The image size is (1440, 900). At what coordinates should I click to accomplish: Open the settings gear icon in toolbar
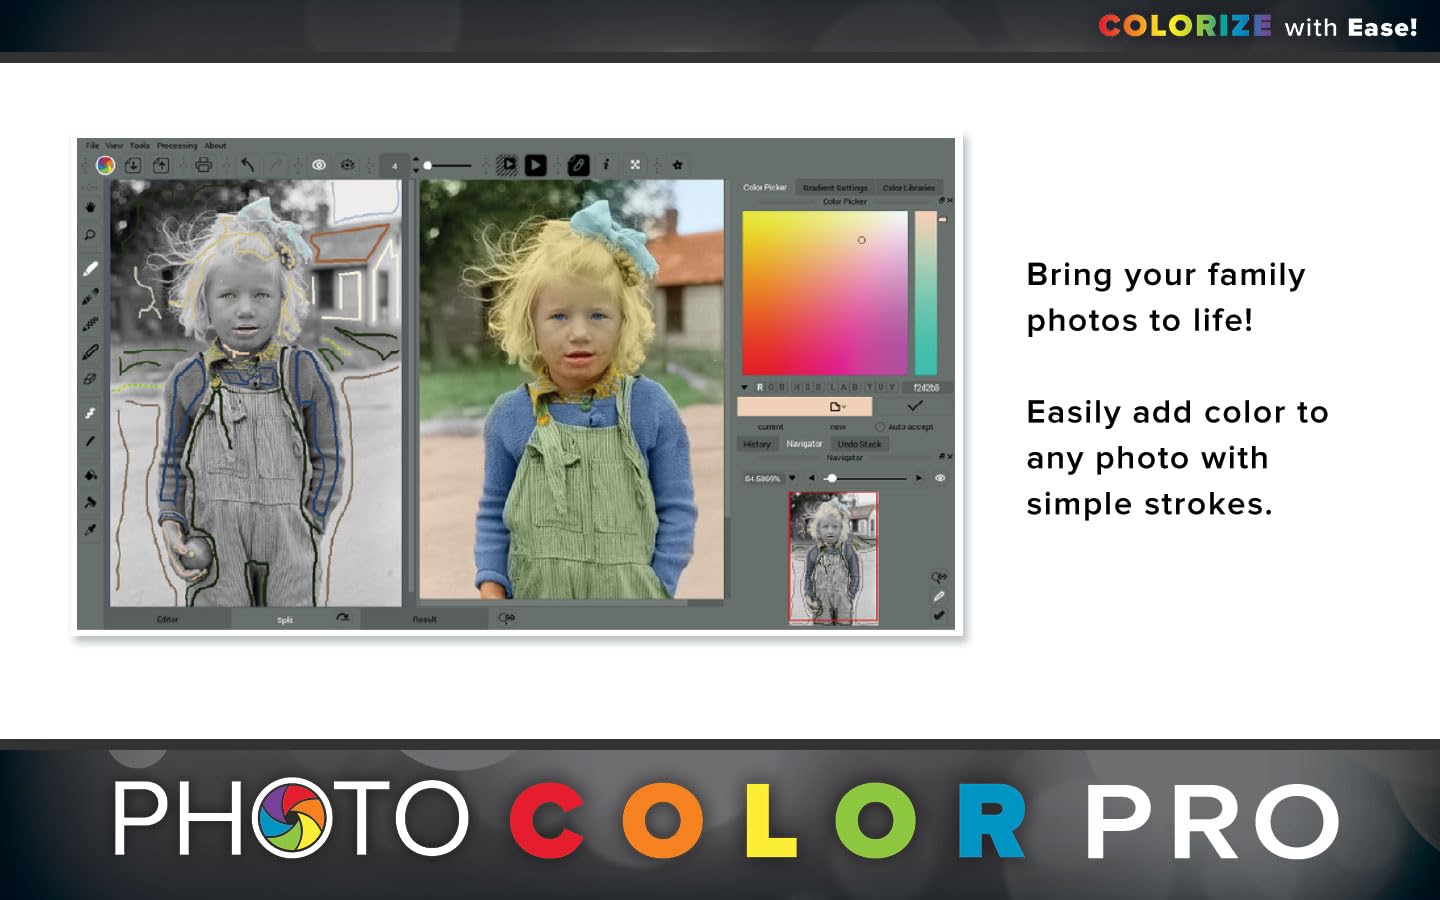tap(677, 165)
